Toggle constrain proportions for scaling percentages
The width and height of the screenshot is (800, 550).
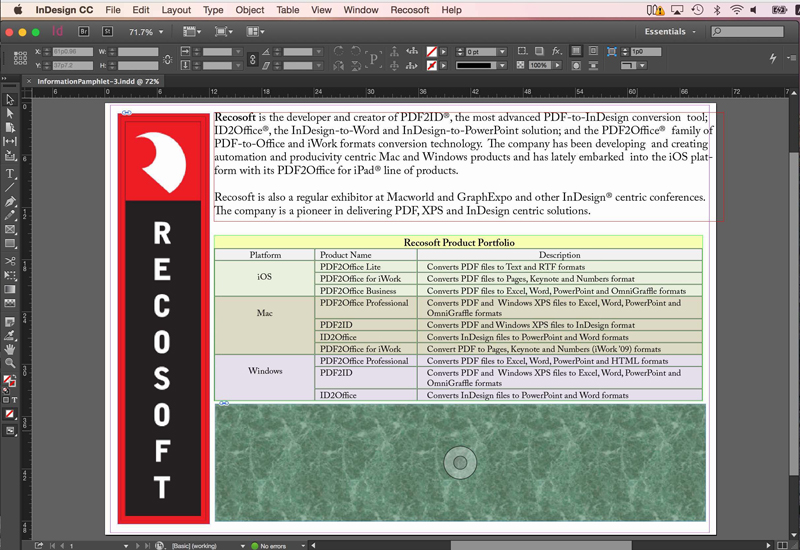click(x=250, y=58)
